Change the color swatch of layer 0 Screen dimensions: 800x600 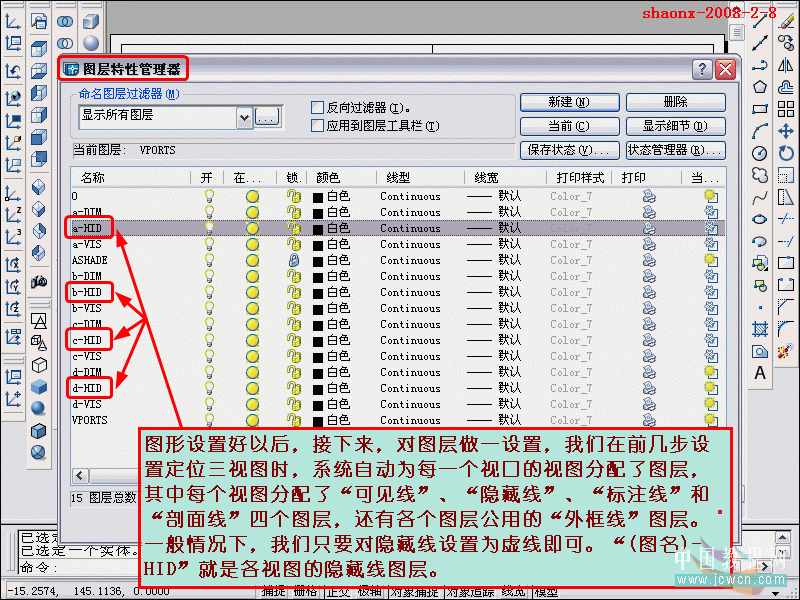pos(318,196)
